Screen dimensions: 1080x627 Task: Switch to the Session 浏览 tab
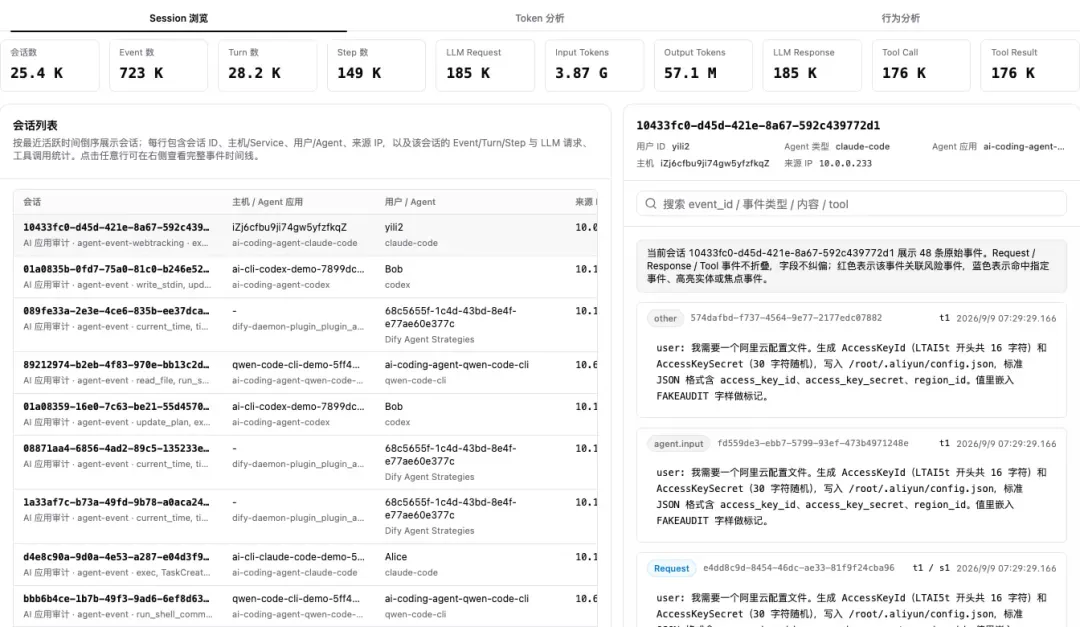(178, 18)
